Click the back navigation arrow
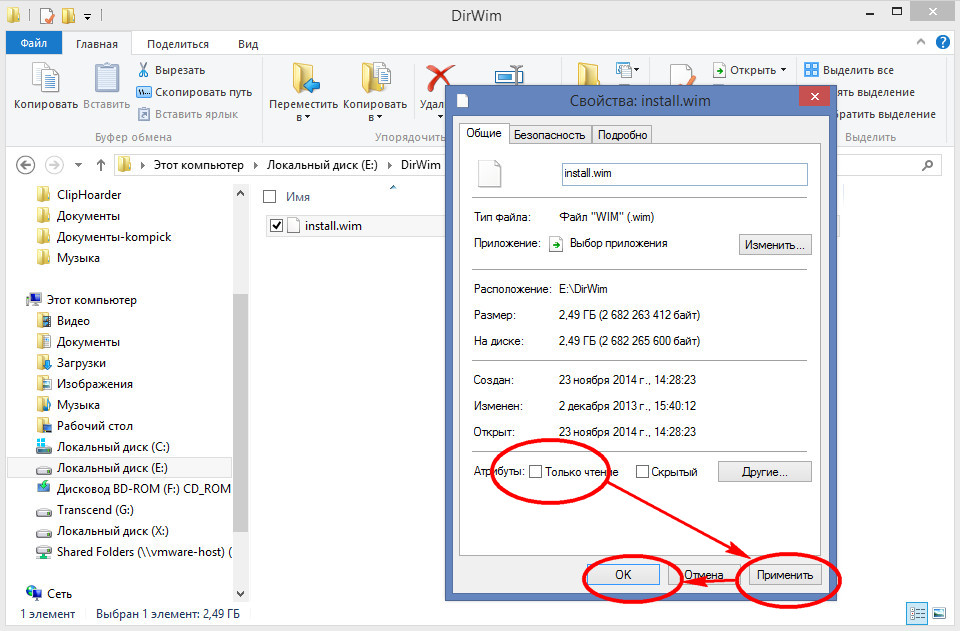 [x=25, y=165]
